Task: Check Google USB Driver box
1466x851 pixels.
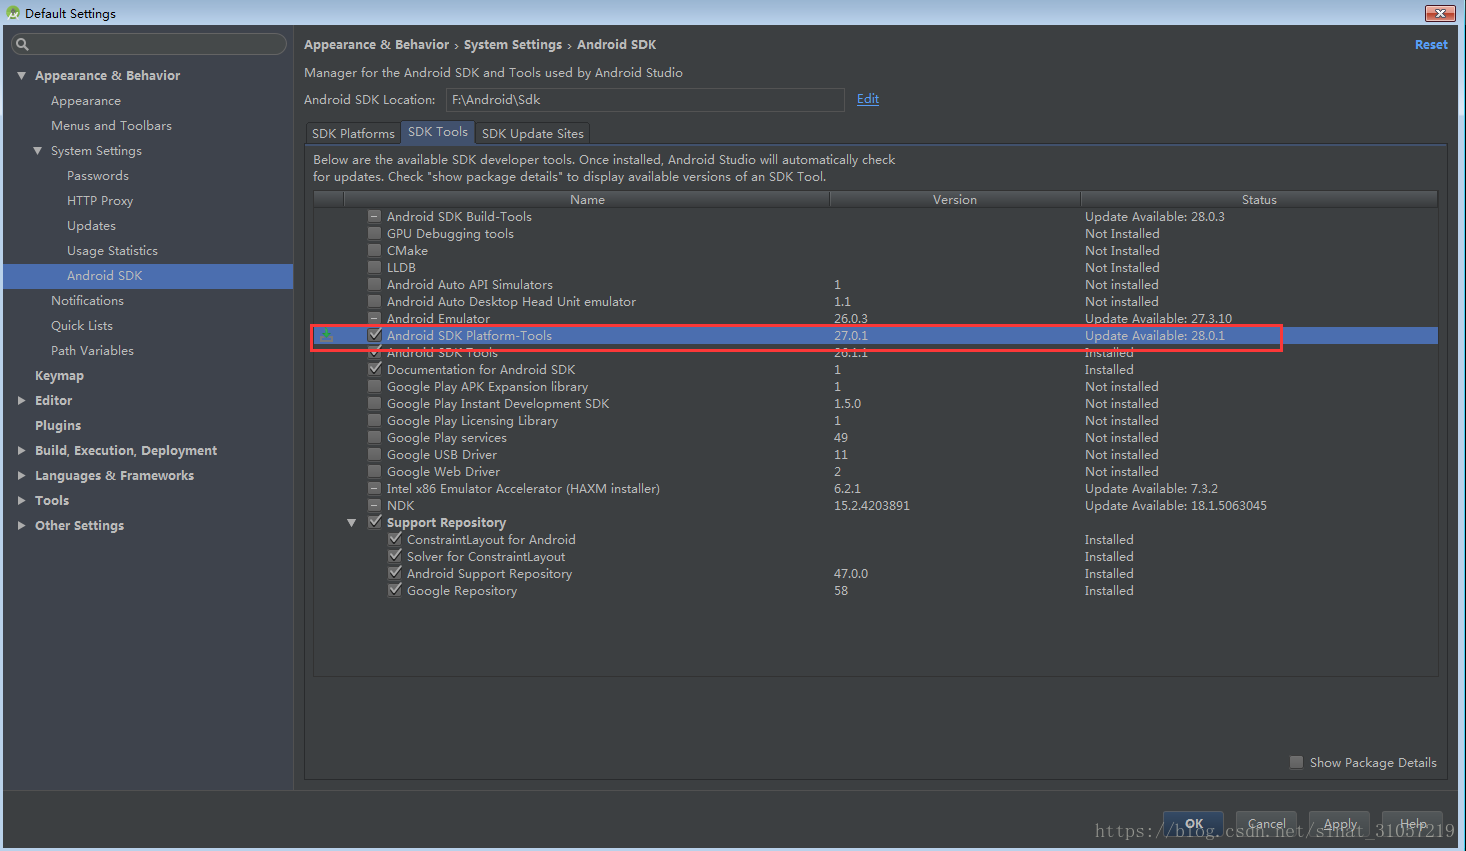Action: [x=374, y=454]
